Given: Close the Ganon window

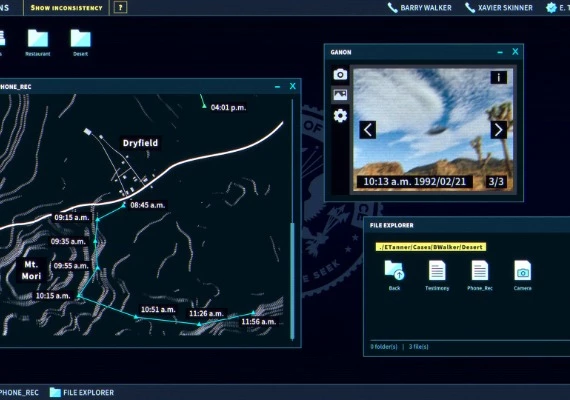Looking at the screenshot, I should [x=515, y=52].
